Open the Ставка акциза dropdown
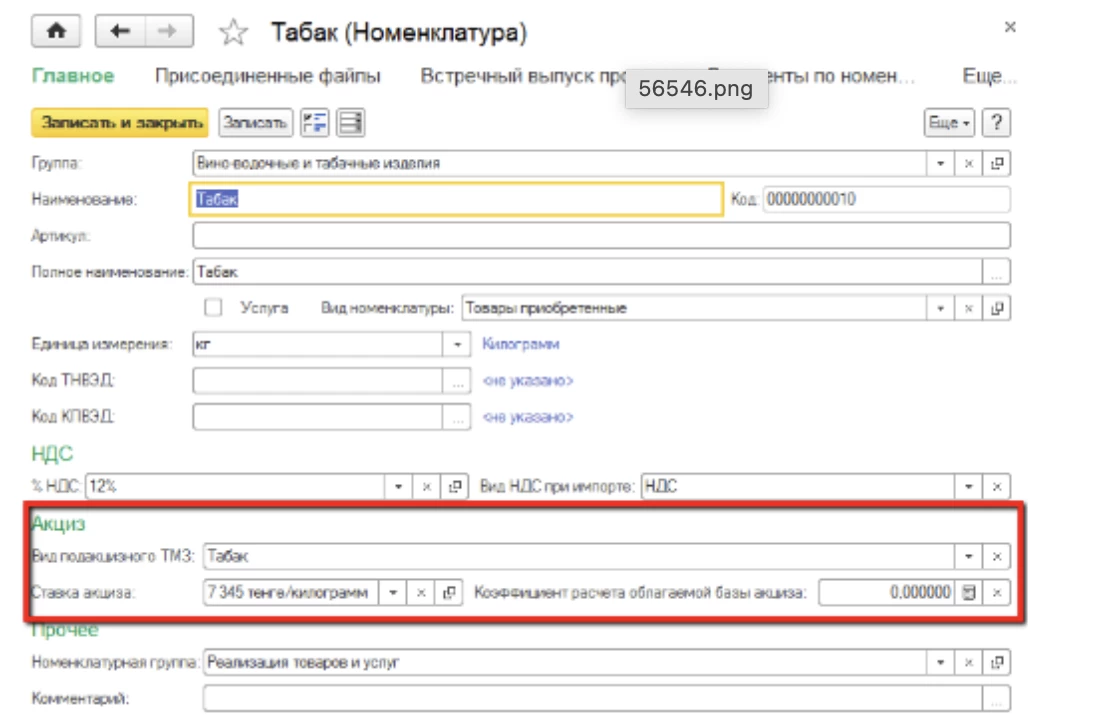This screenshot has height=722, width=1110. pyautogui.click(x=394, y=593)
